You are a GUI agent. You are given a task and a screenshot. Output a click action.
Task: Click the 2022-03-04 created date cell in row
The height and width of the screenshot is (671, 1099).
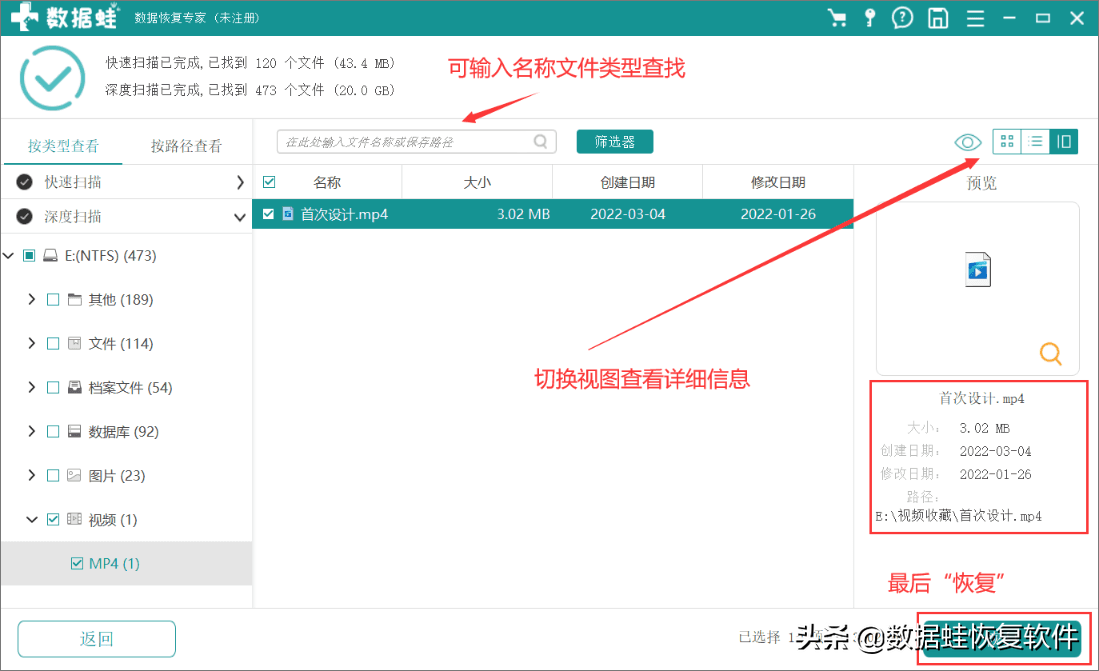[627, 214]
